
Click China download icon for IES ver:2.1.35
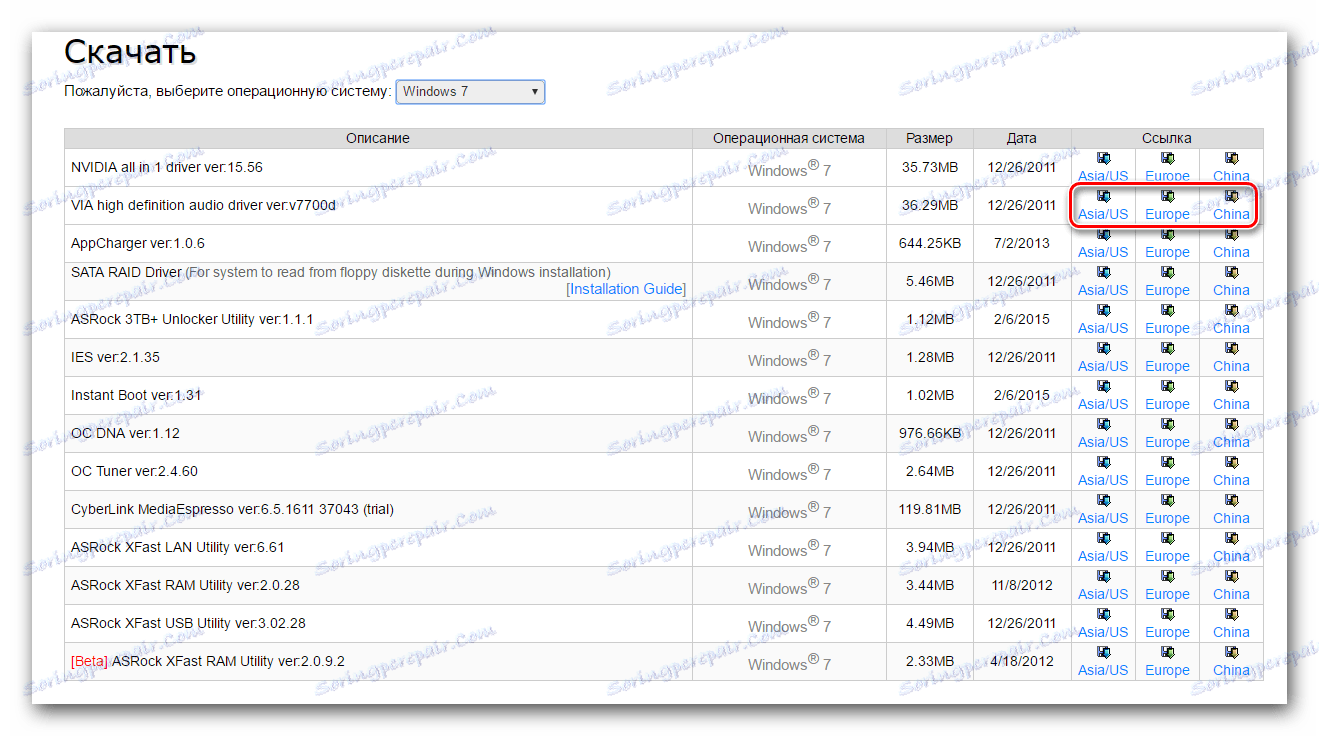1231,348
